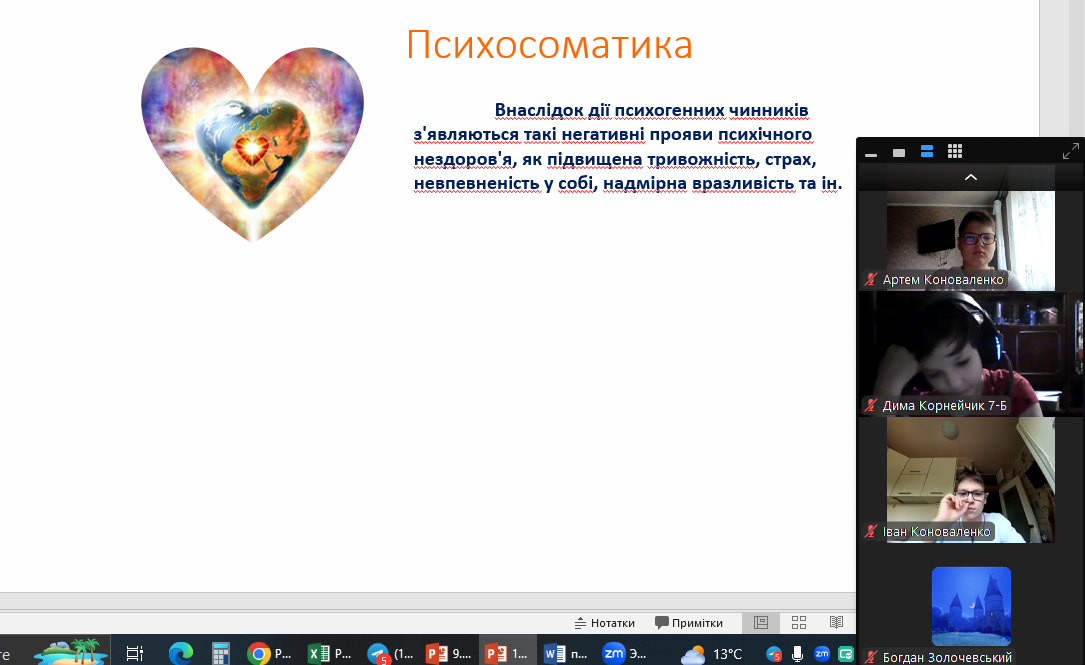This screenshot has height=665, width=1085.
Task: Switch to Normal view in PowerPoint status bar
Action: 761,623
